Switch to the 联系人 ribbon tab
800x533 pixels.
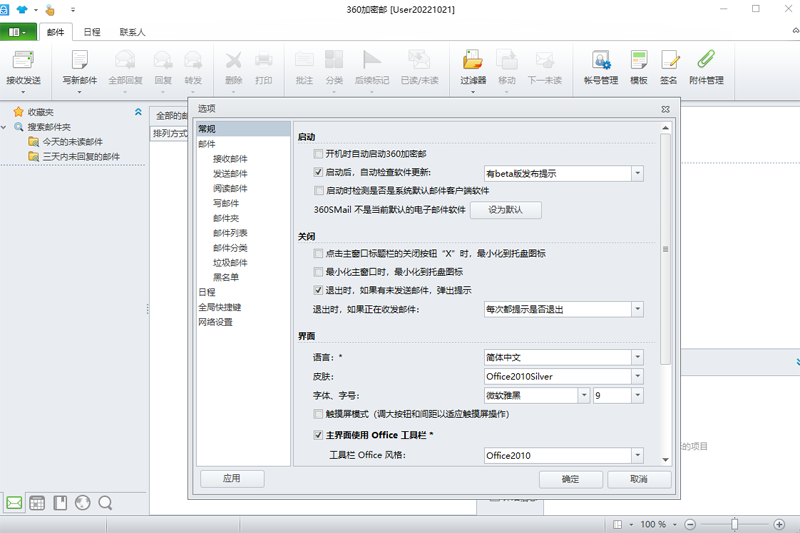(x=132, y=32)
